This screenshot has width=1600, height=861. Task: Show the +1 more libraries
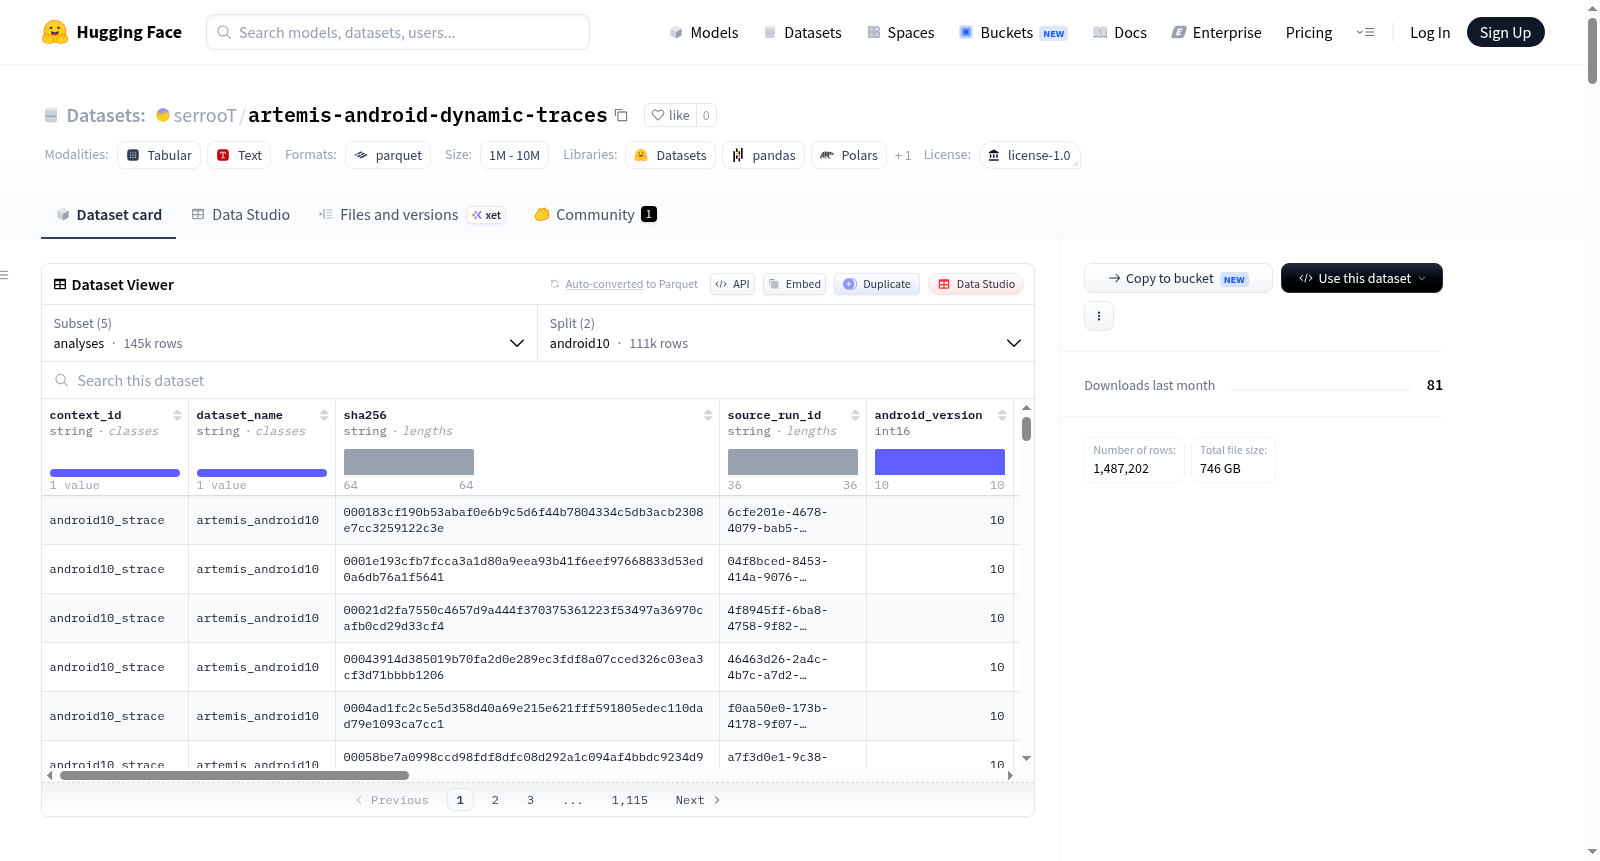[903, 155]
